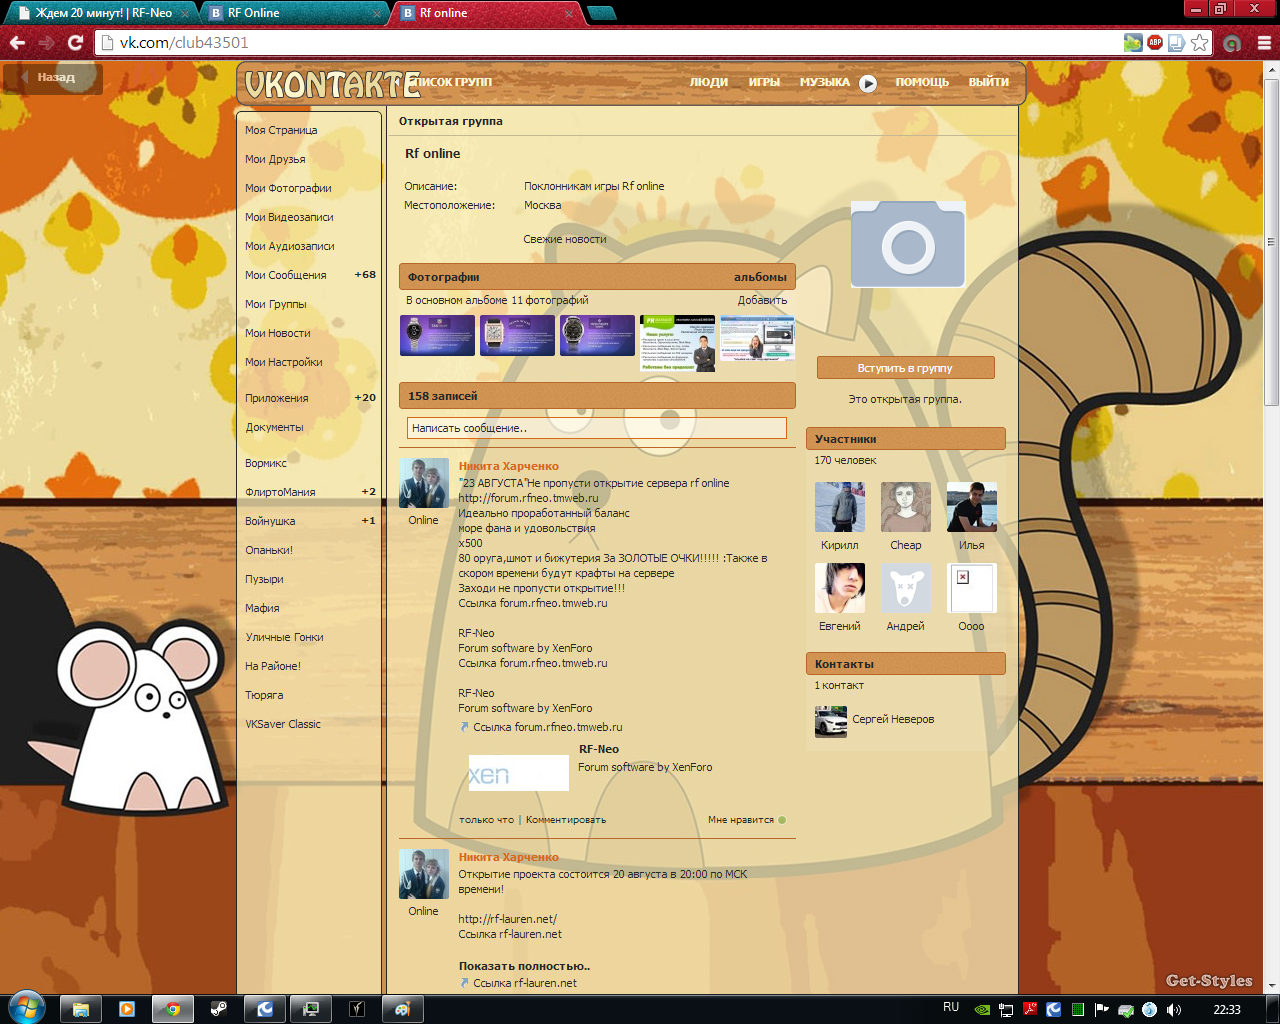Switch to the 'RF Online' browser tab
The height and width of the screenshot is (1024, 1280).
click(295, 13)
